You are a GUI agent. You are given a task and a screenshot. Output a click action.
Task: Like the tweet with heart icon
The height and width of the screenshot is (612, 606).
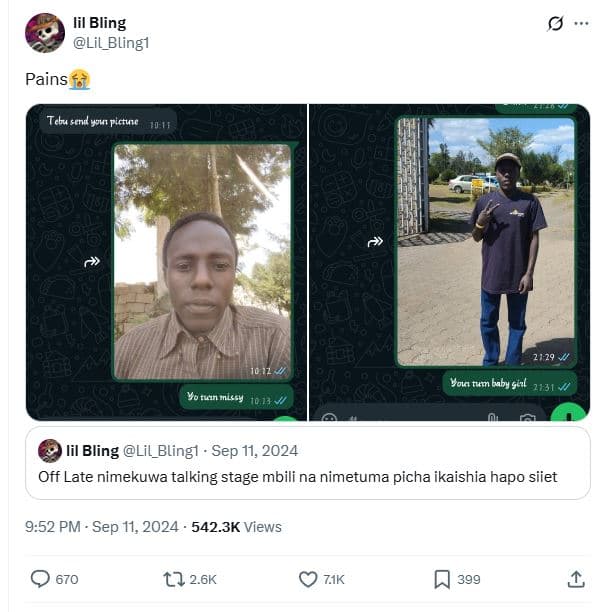click(309, 579)
